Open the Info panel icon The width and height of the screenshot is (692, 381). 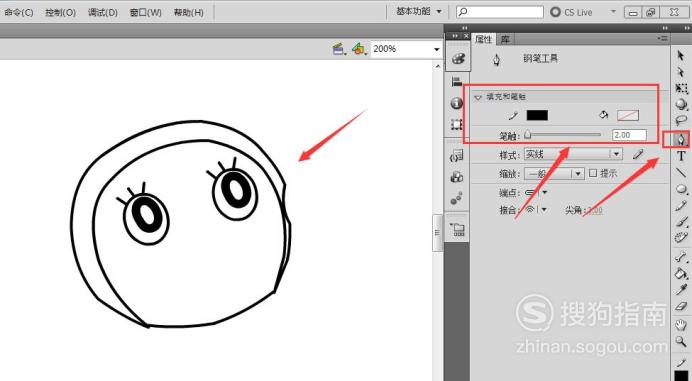tap(457, 103)
